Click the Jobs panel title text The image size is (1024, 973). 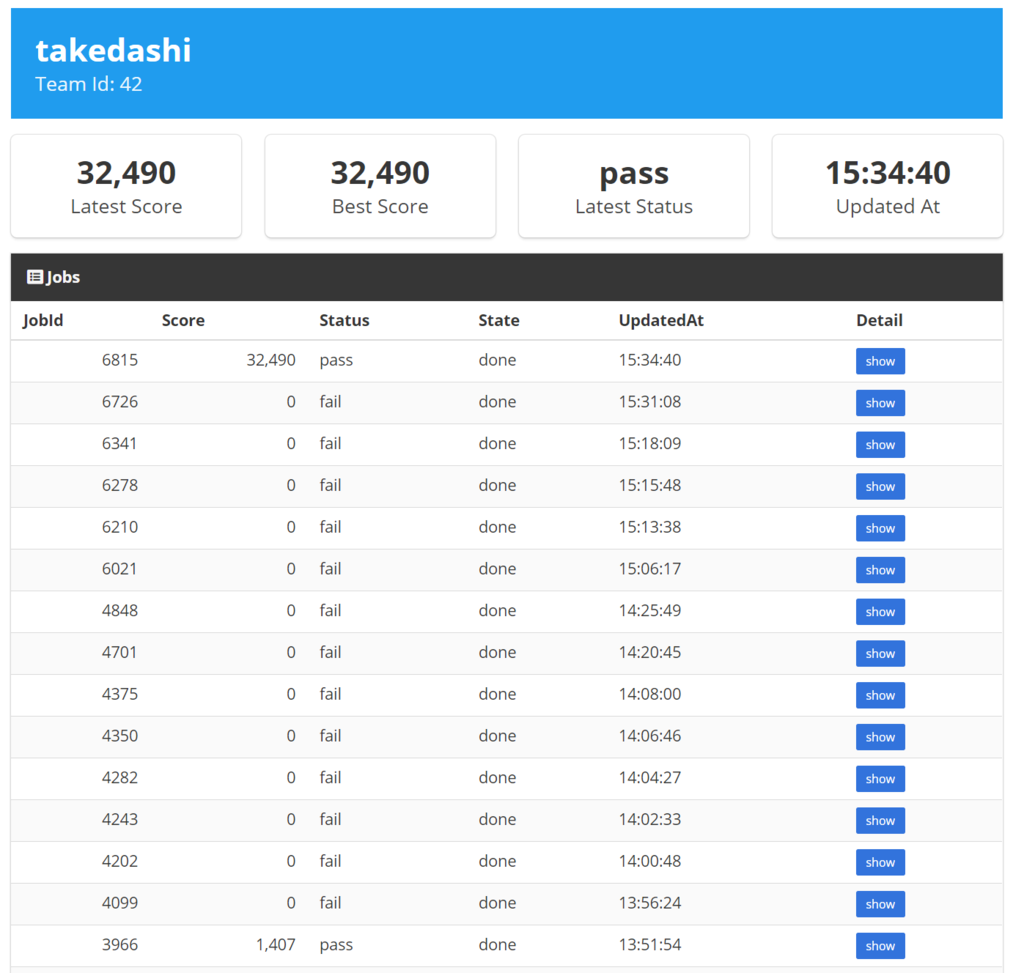[63, 277]
